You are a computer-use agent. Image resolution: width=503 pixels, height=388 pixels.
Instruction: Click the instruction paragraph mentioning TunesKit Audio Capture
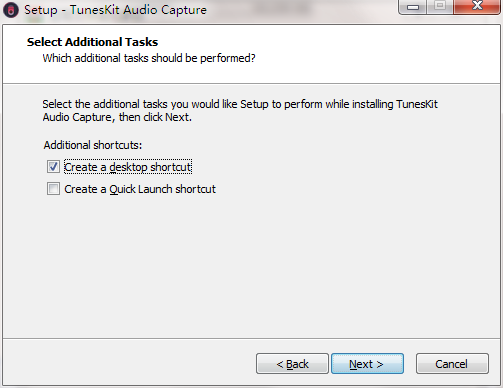pos(240,111)
